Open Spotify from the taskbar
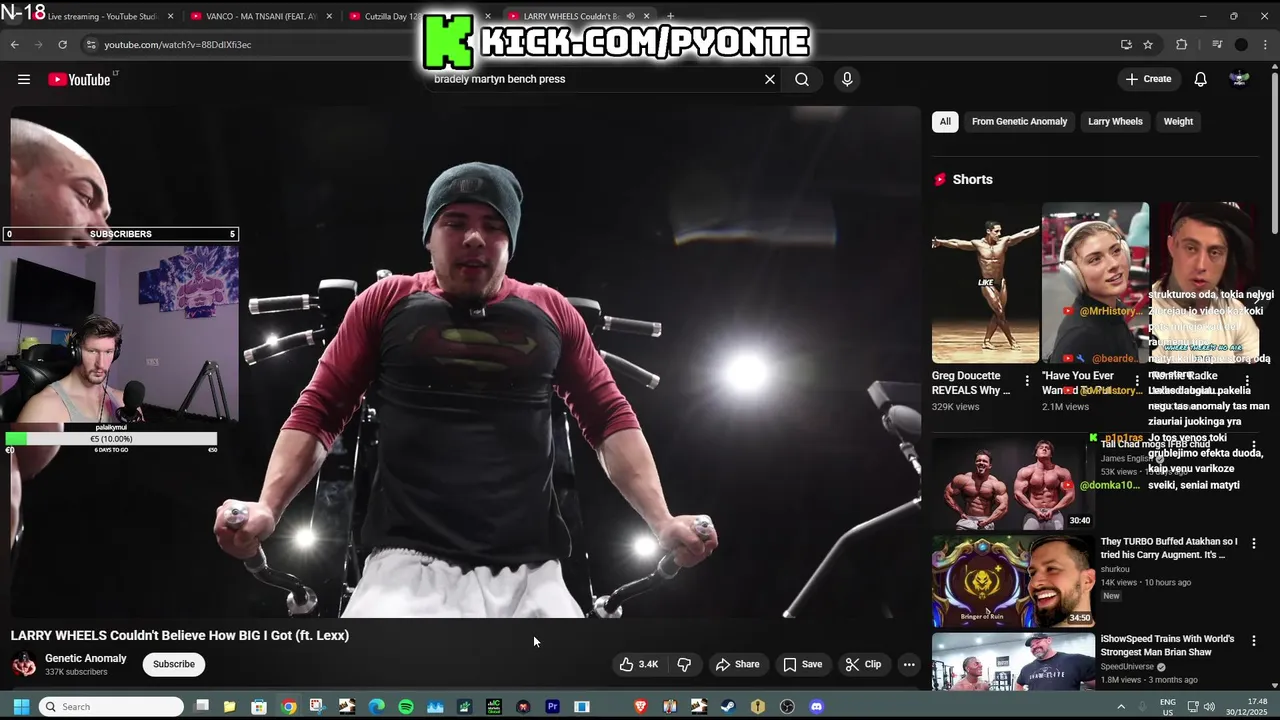The image size is (1280, 720). click(x=406, y=707)
